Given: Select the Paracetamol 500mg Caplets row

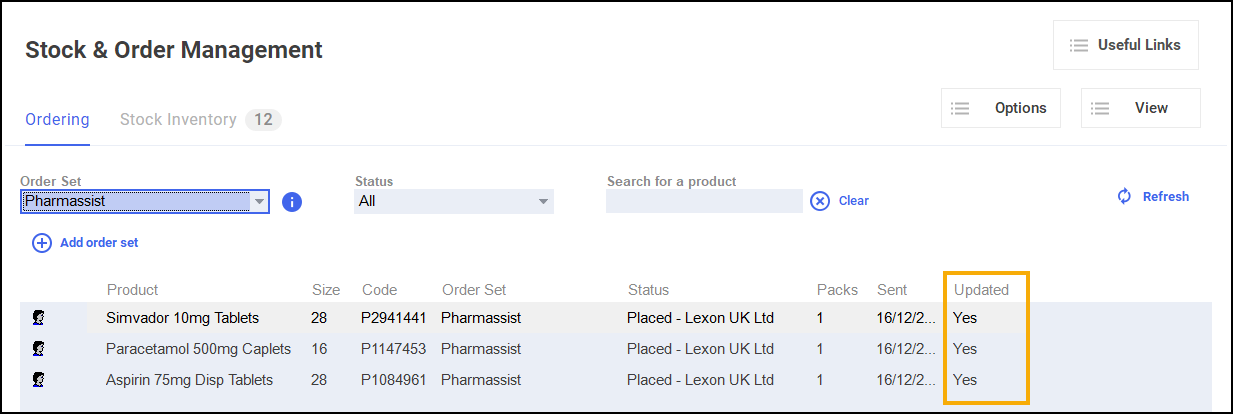Looking at the screenshot, I should 198,349.
